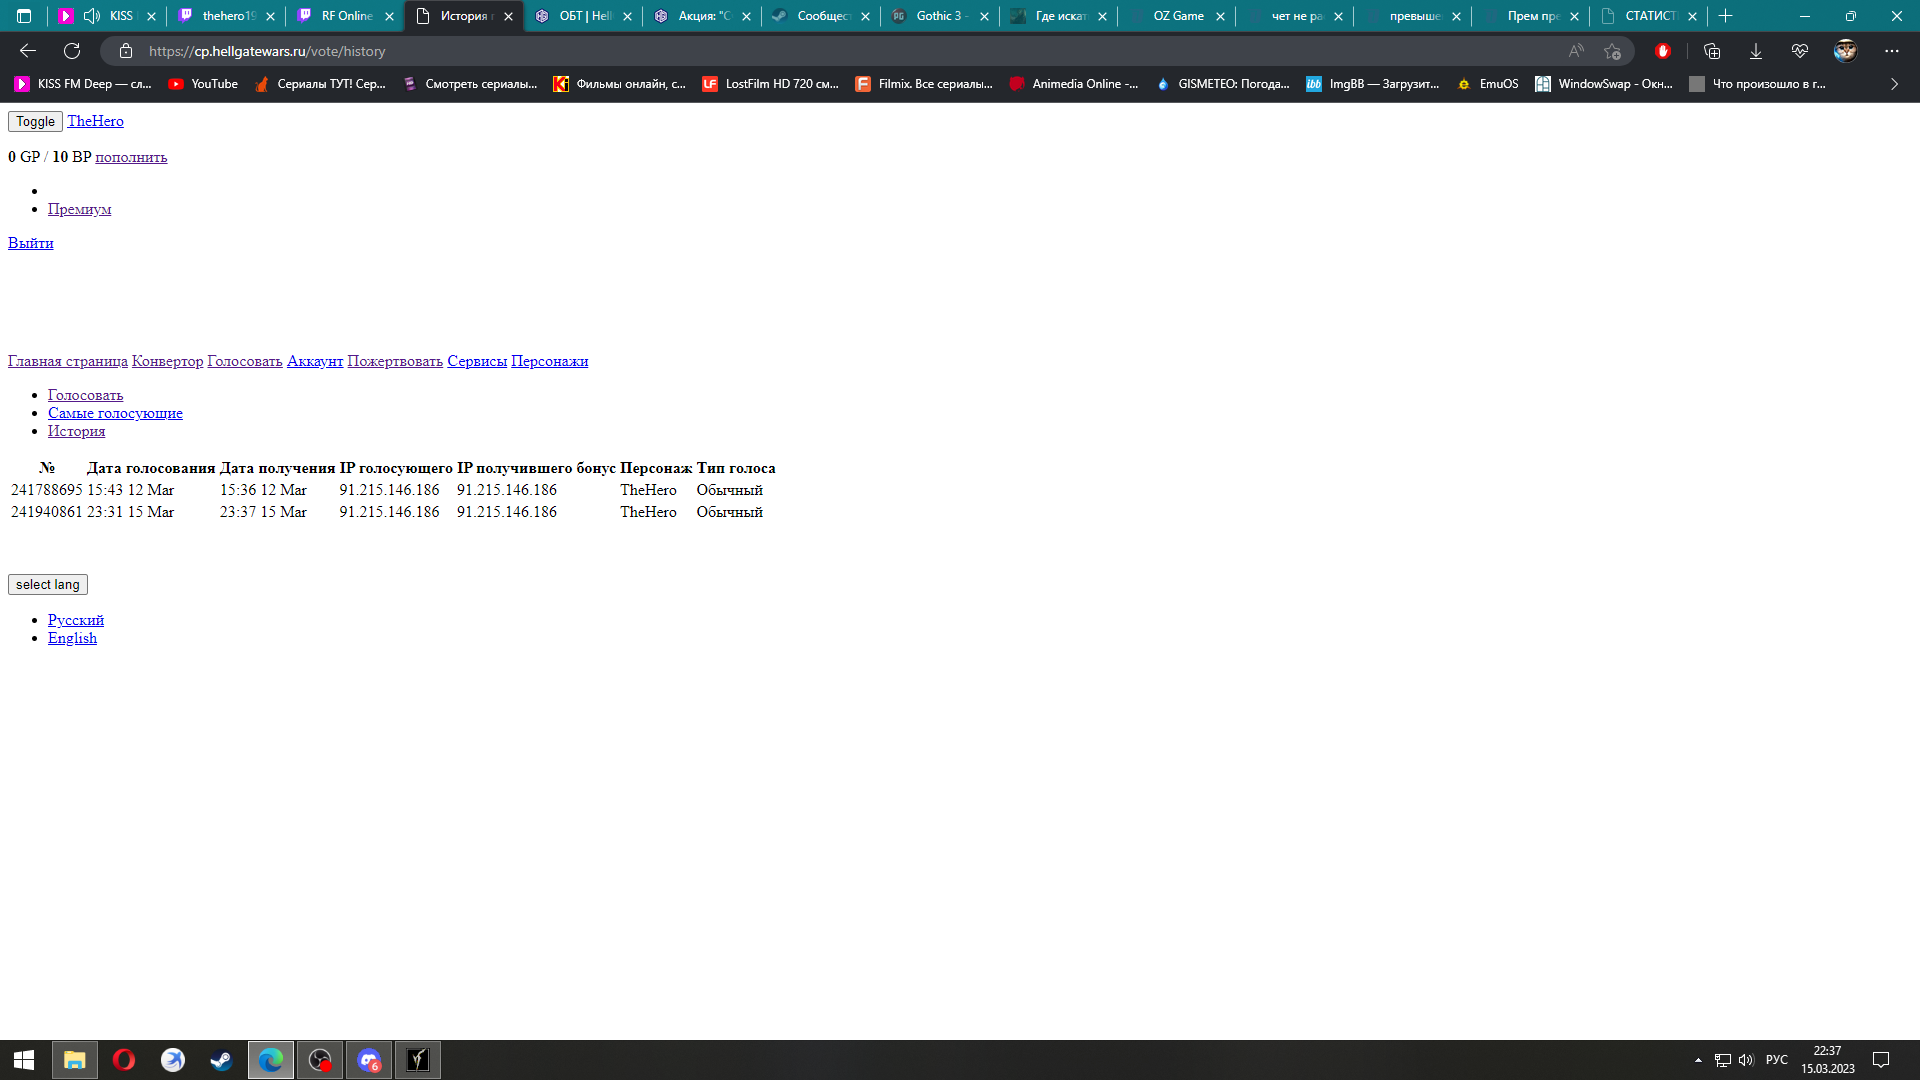Click the Toggle button
This screenshot has height=1080, width=1920.
tap(35, 121)
